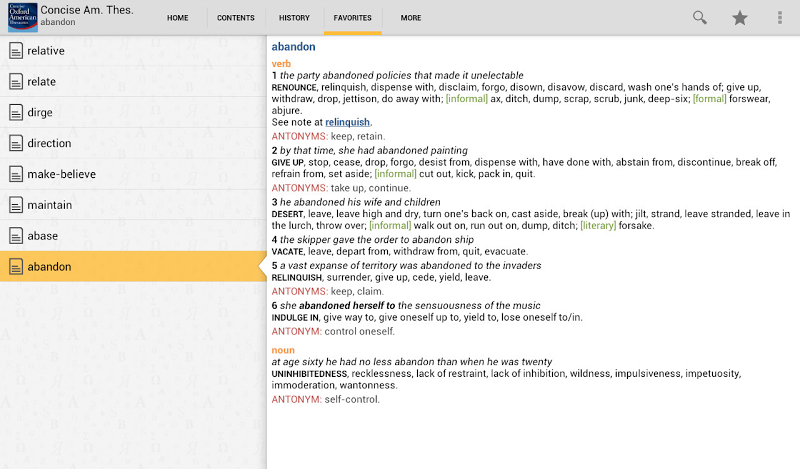Click example 'the skipper gave the order to abandon ship'
The width and height of the screenshot is (800, 469).
[x=377, y=240]
